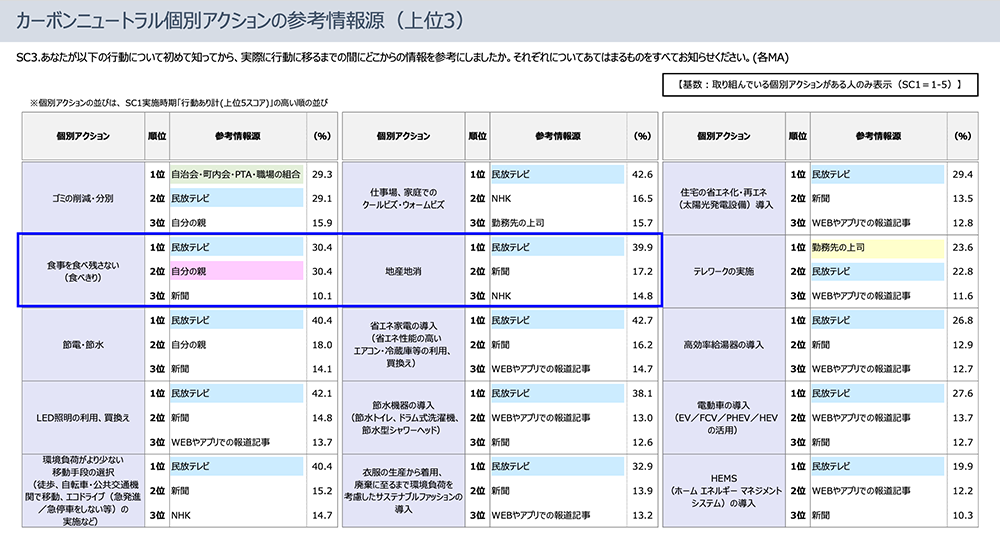Select the 省エネ家電の導入 action cell
Screen dimensions: 1000x550
(403, 344)
